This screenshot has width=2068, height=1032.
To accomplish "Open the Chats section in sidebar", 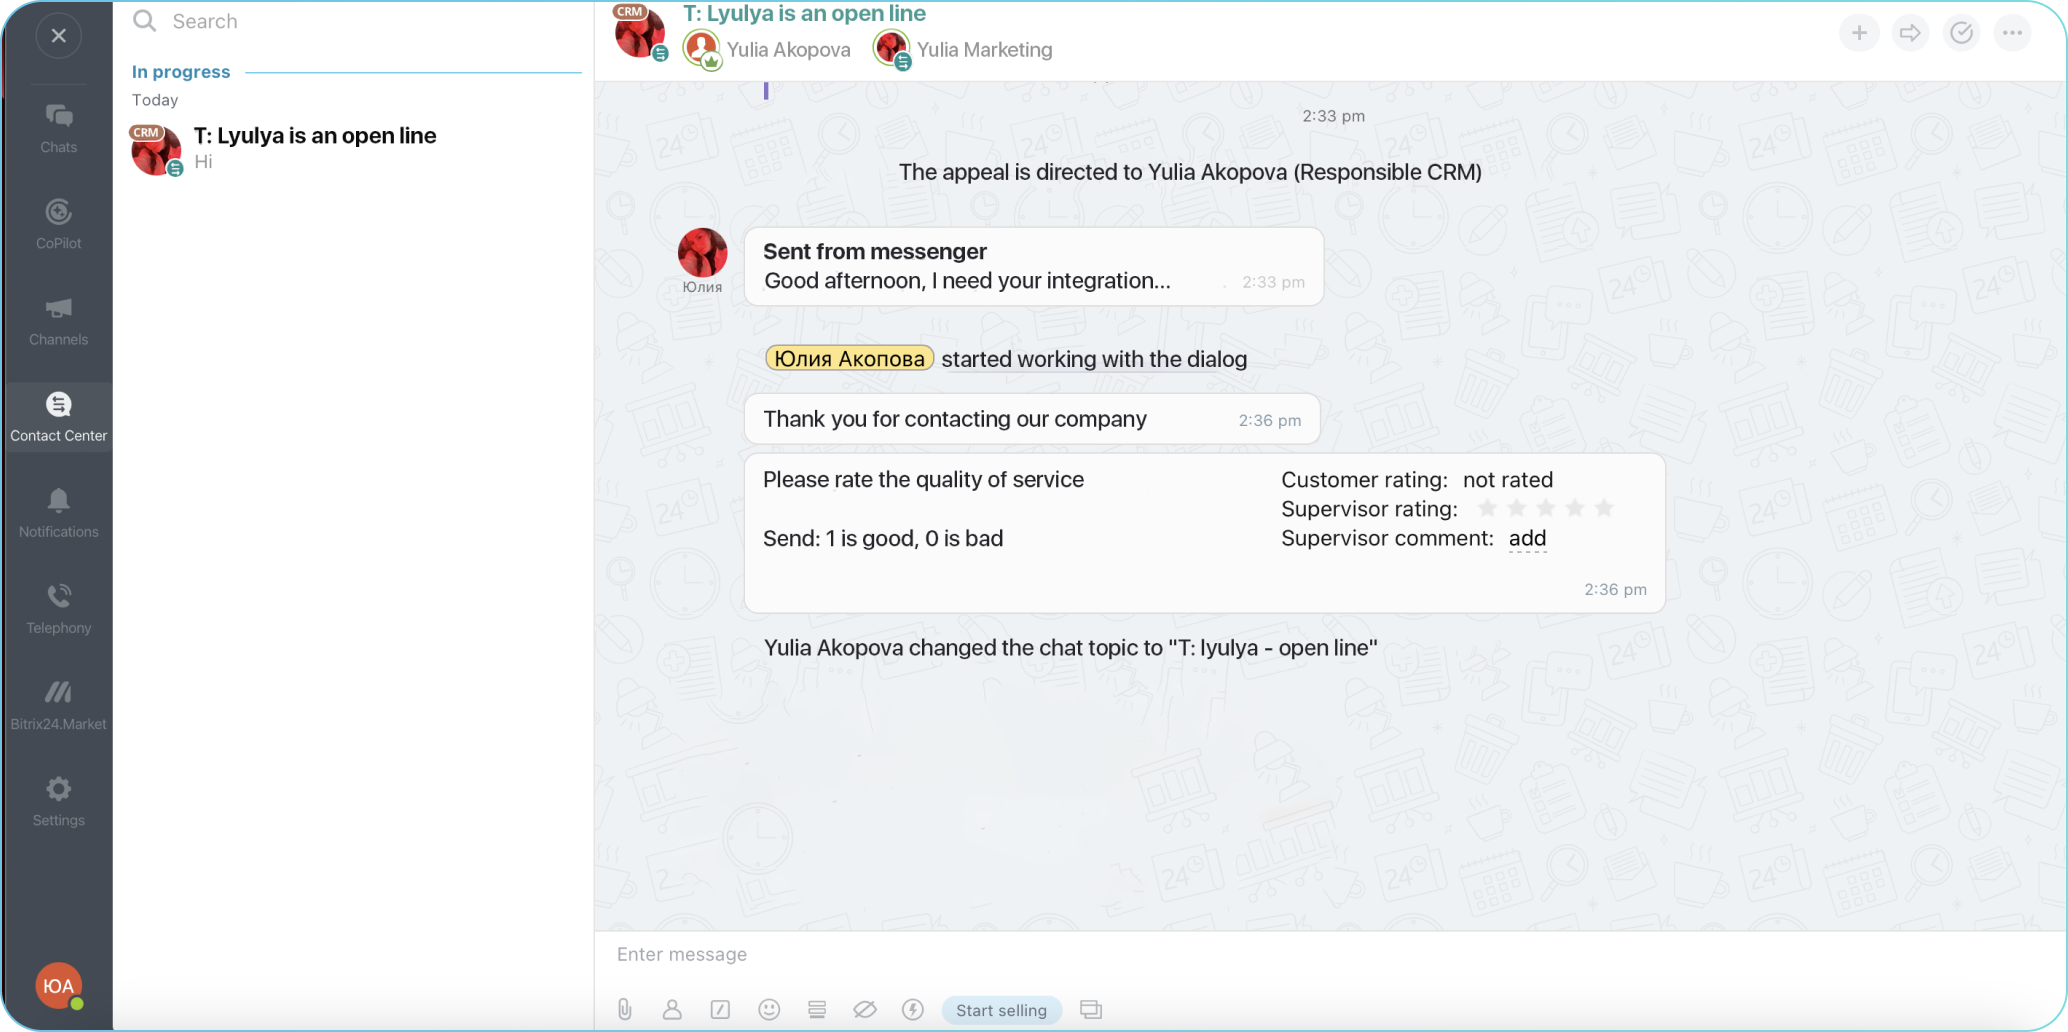I will point(58,128).
